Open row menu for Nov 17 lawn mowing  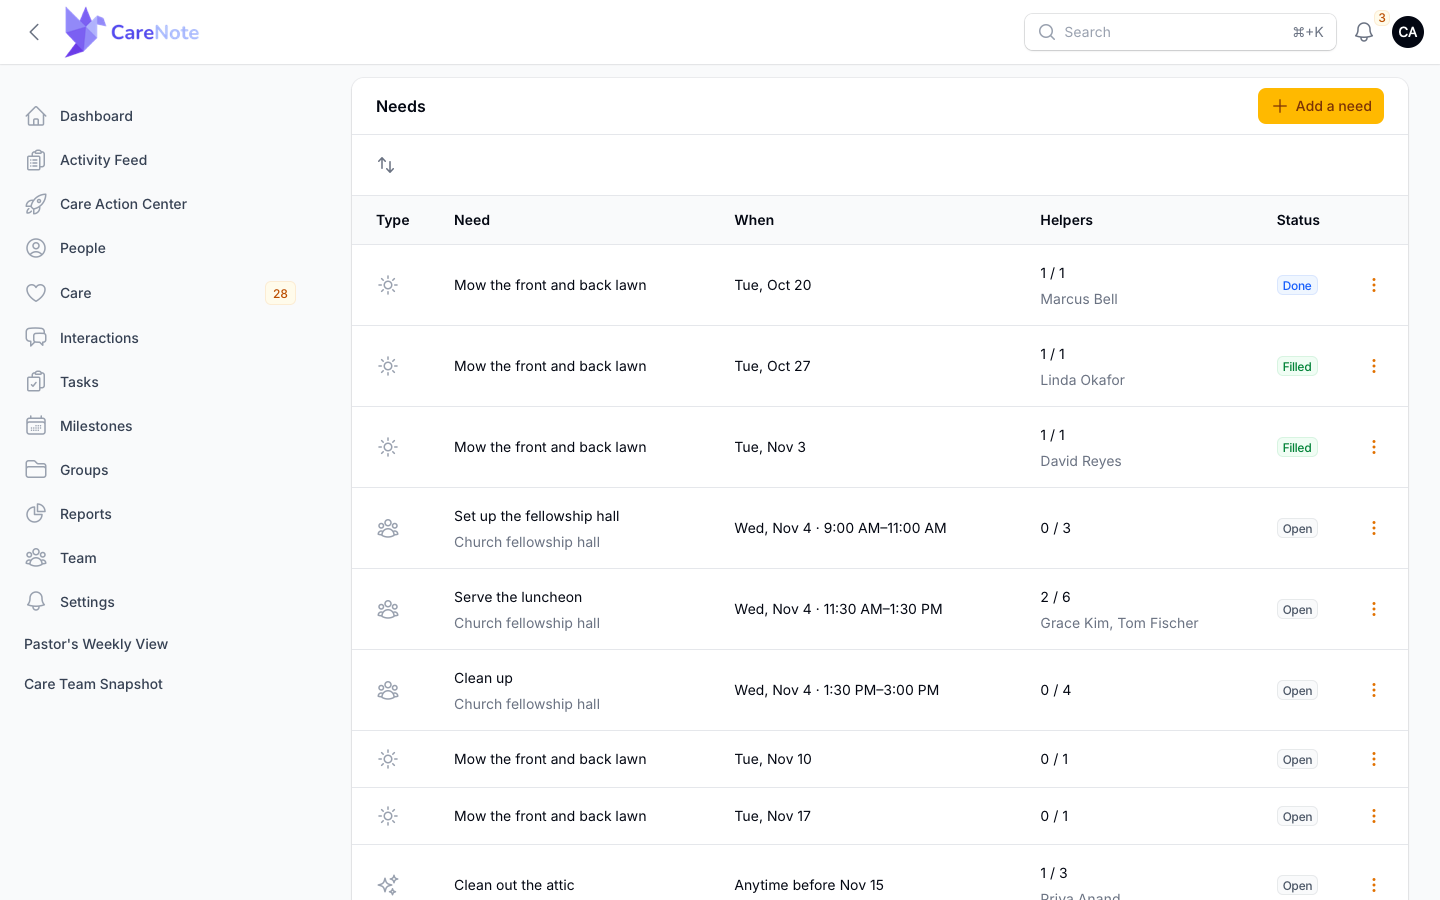click(x=1374, y=816)
